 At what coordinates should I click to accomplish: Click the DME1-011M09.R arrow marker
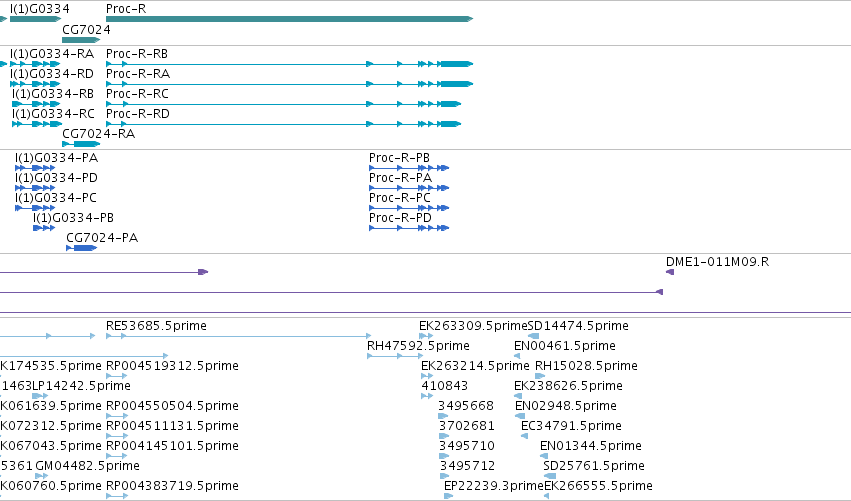point(670,272)
